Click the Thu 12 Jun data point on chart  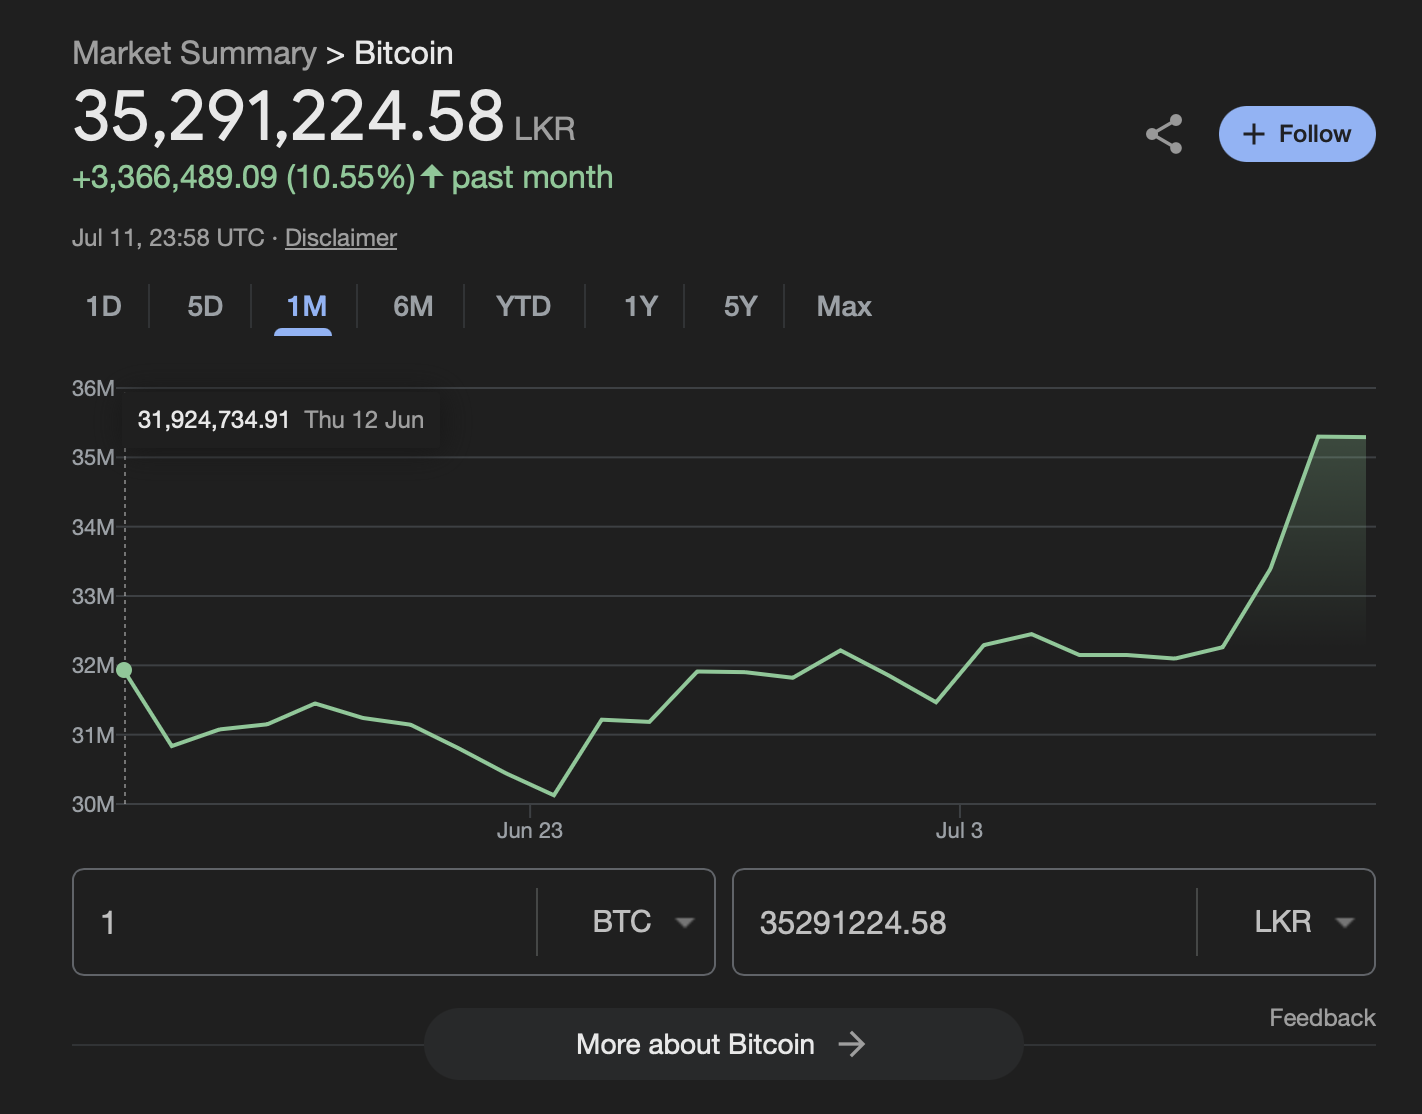124,670
